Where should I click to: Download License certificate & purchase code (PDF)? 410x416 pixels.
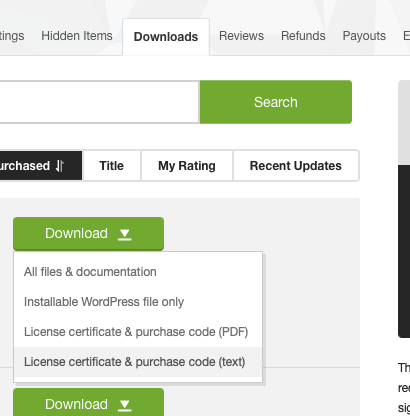pyautogui.click(x=138, y=332)
